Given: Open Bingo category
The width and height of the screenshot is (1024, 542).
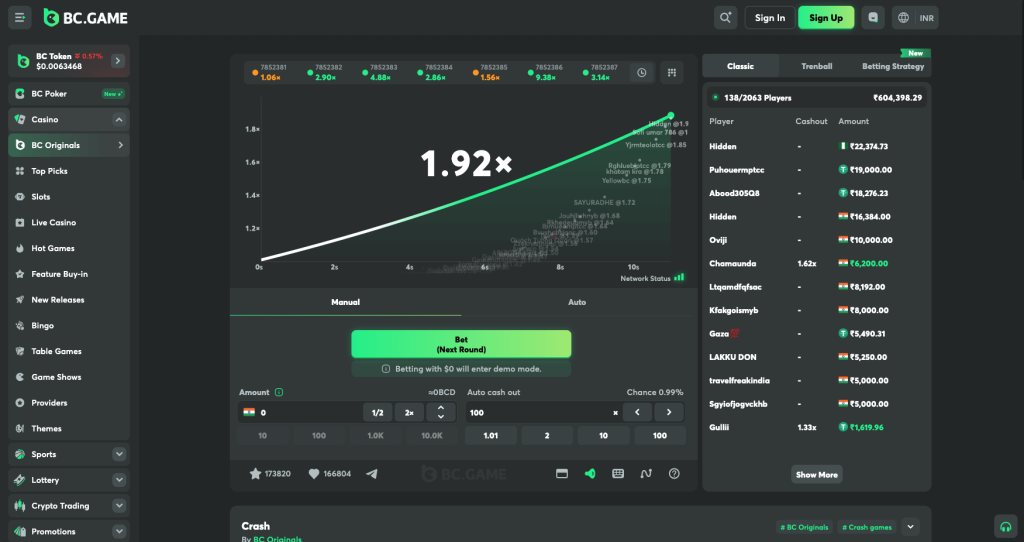Looking at the screenshot, I should point(69,325).
